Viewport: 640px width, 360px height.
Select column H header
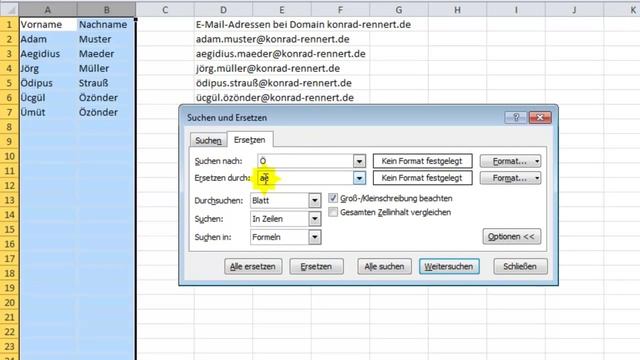tap(457, 9)
